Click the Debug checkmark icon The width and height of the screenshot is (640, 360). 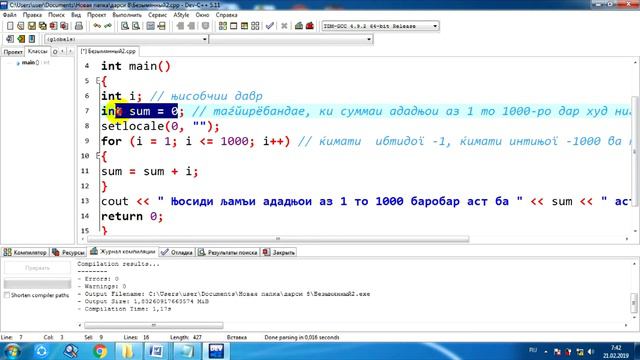[269, 26]
